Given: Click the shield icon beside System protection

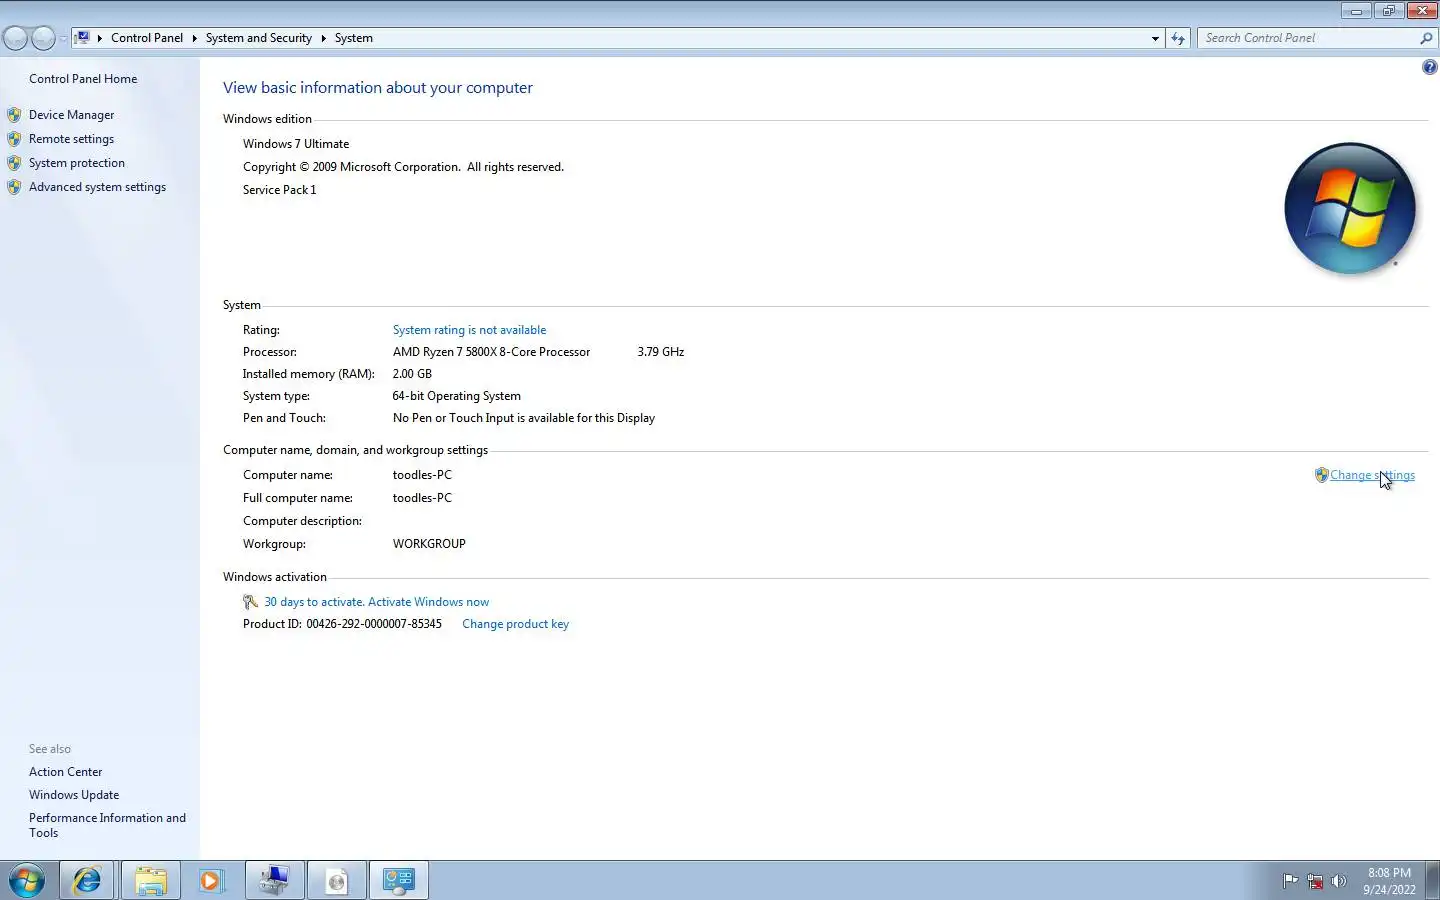Looking at the screenshot, I should [14, 163].
